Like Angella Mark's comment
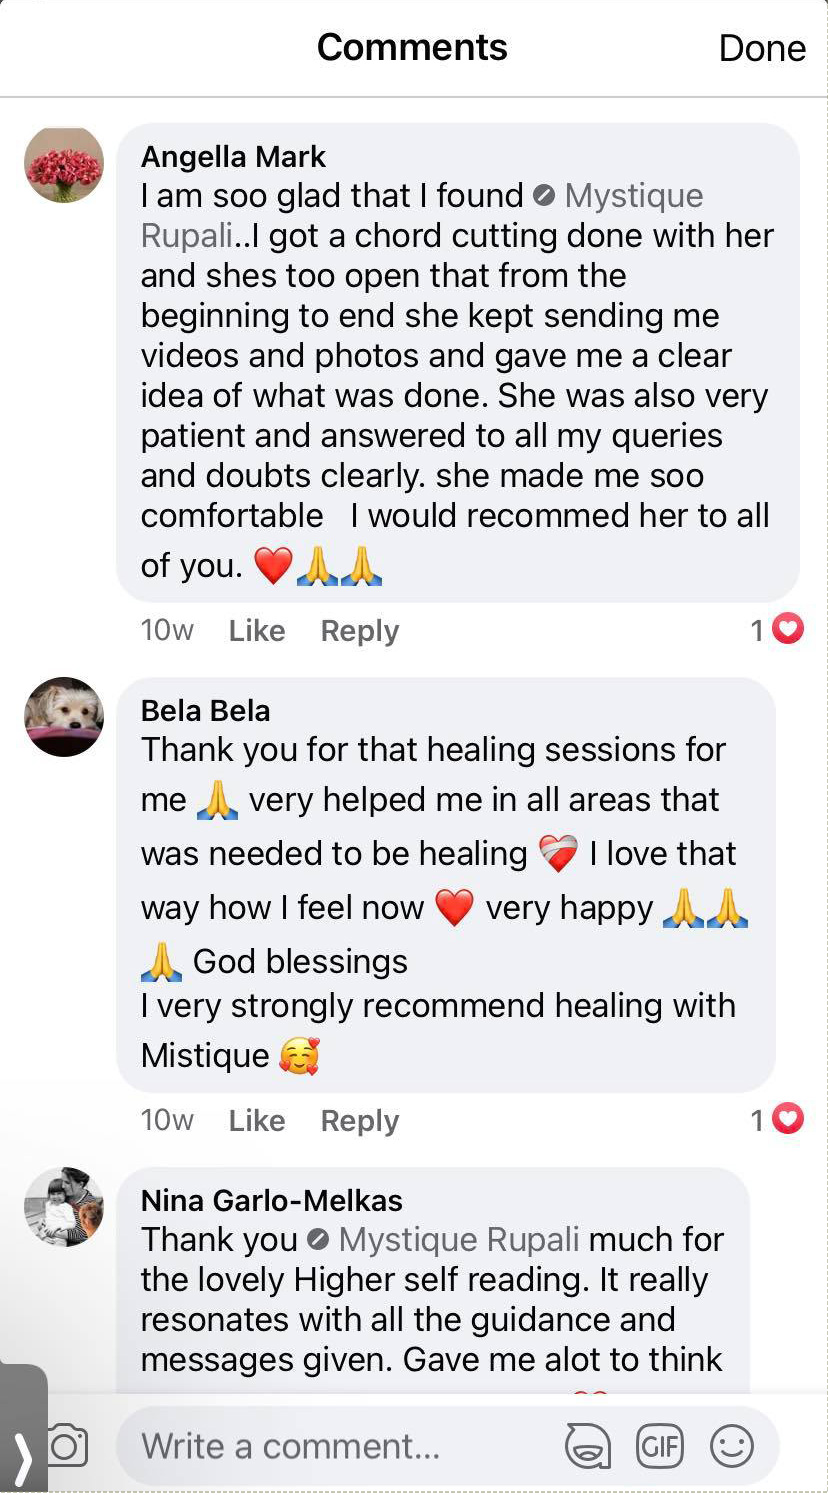Screen dimensions: 828x1495 click(257, 631)
